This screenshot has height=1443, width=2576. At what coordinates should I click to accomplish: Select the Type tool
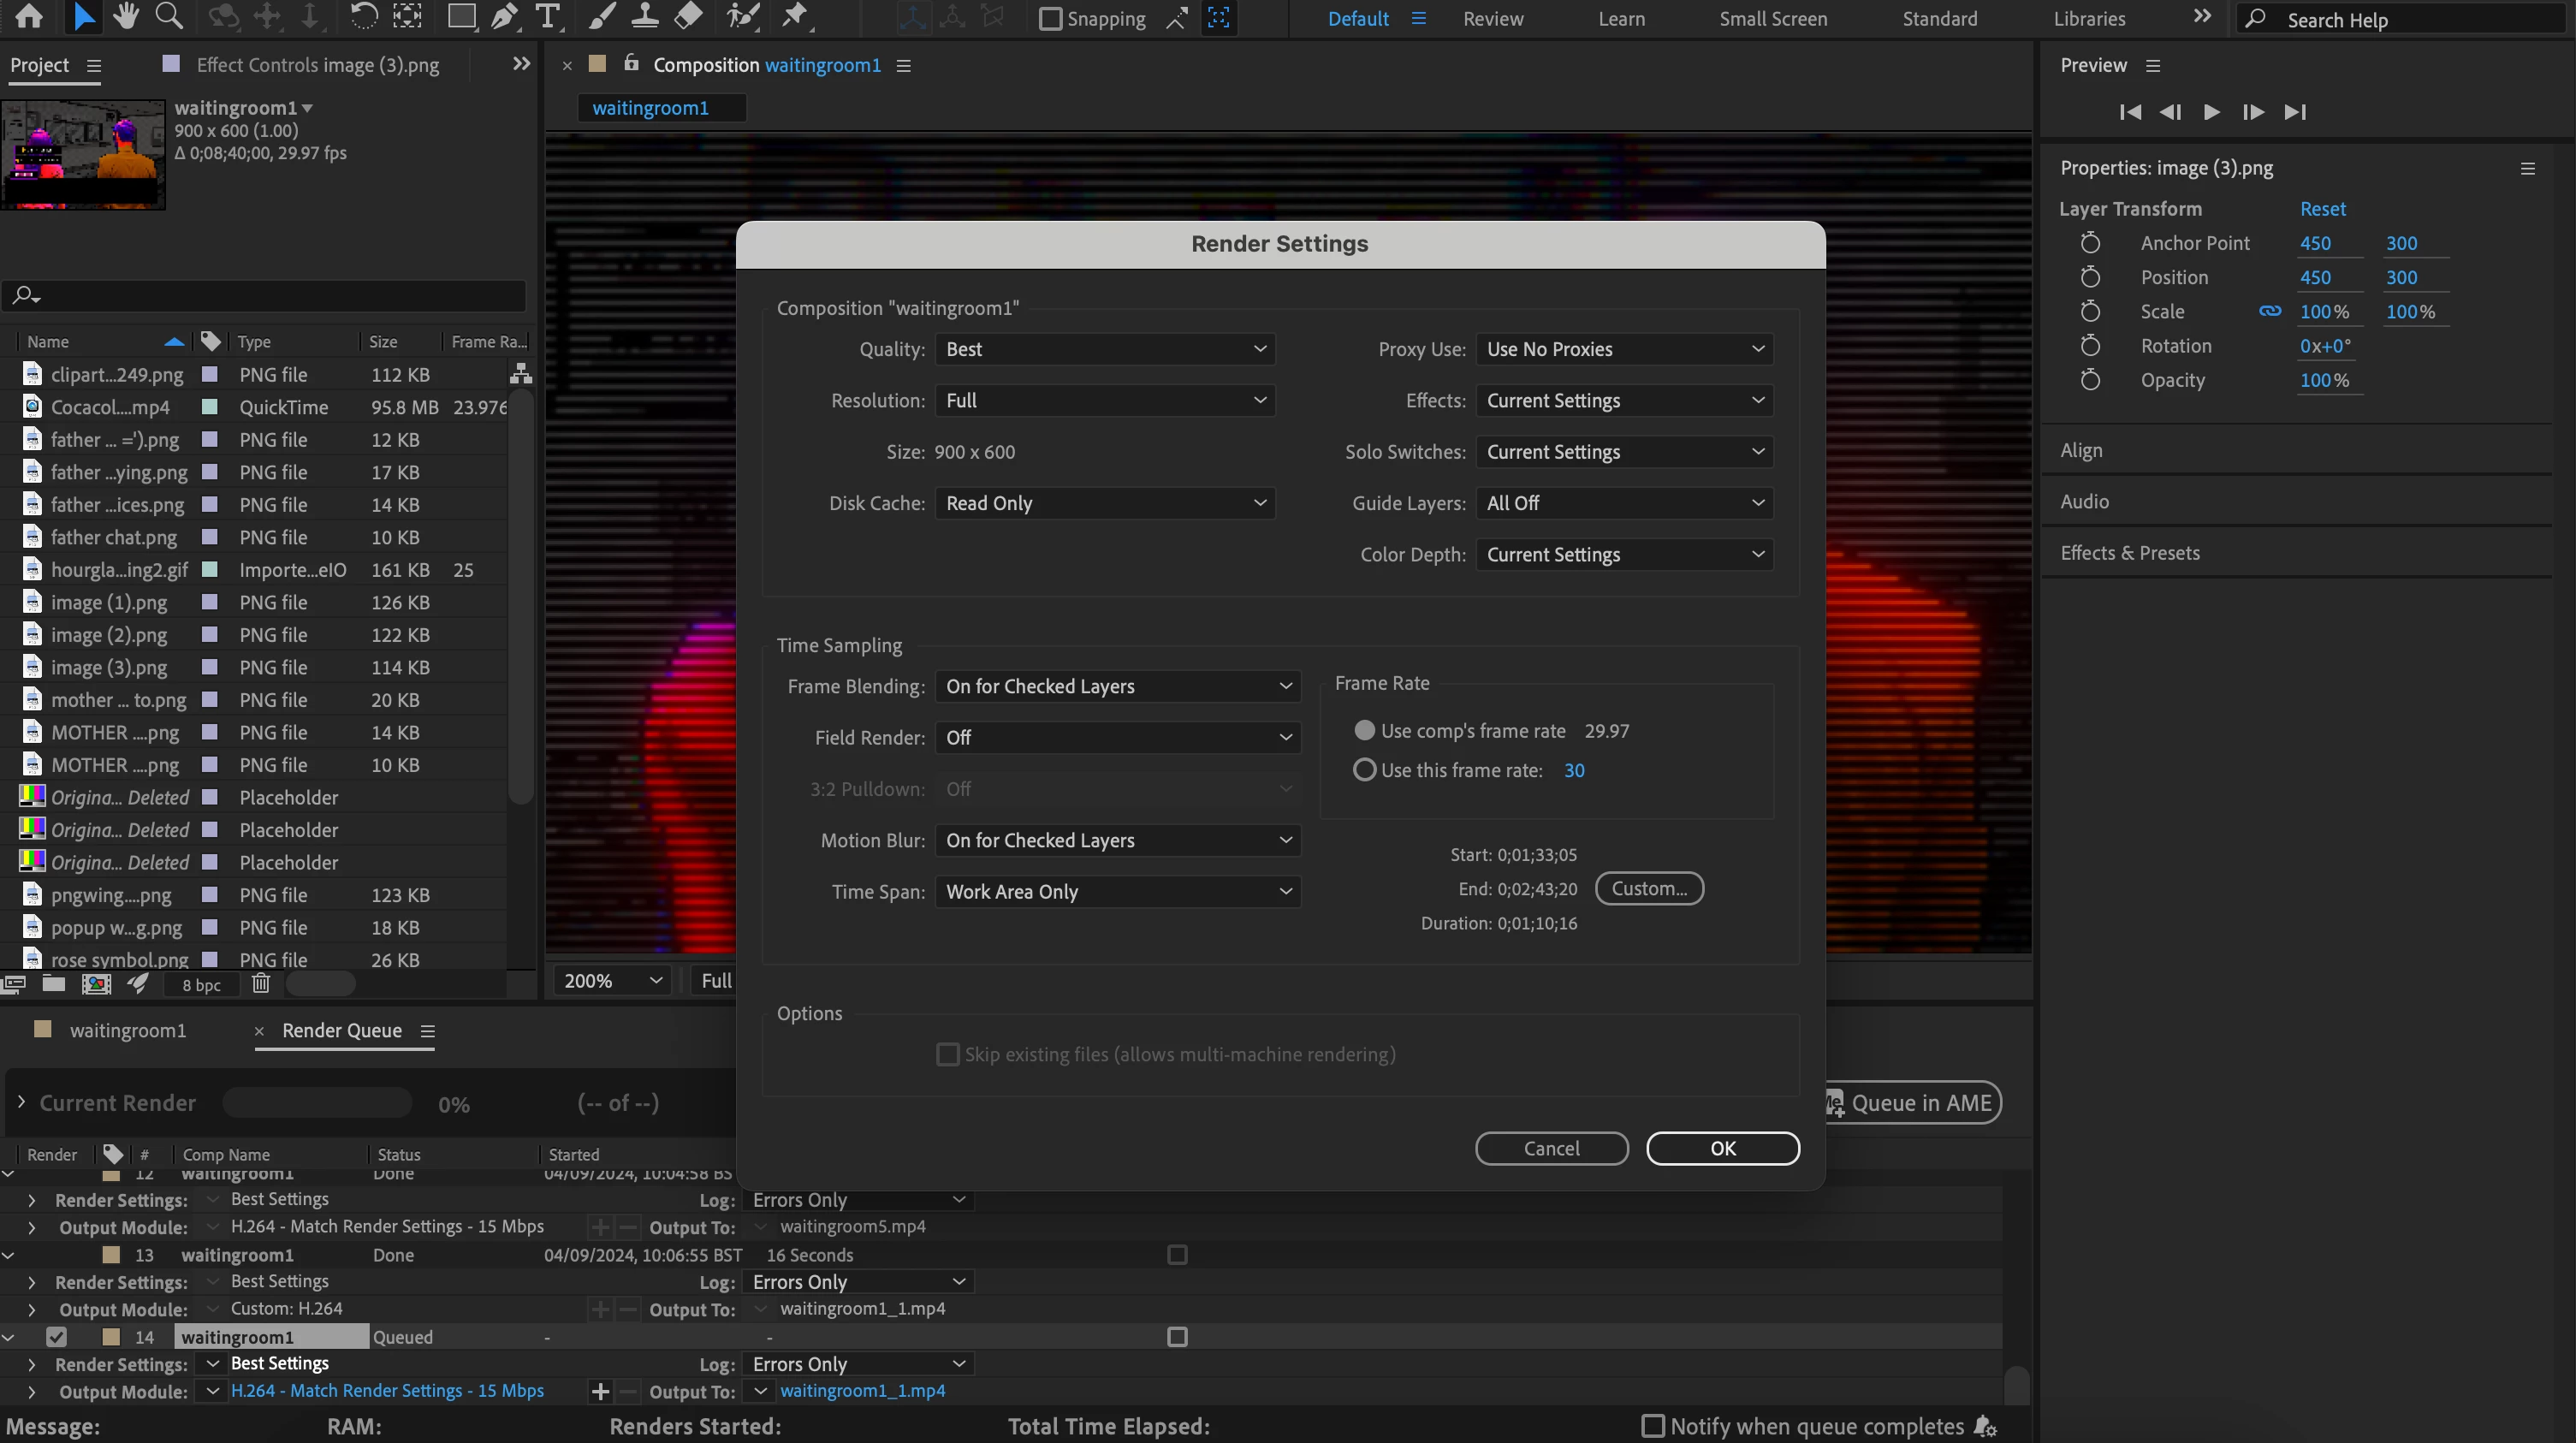click(547, 16)
